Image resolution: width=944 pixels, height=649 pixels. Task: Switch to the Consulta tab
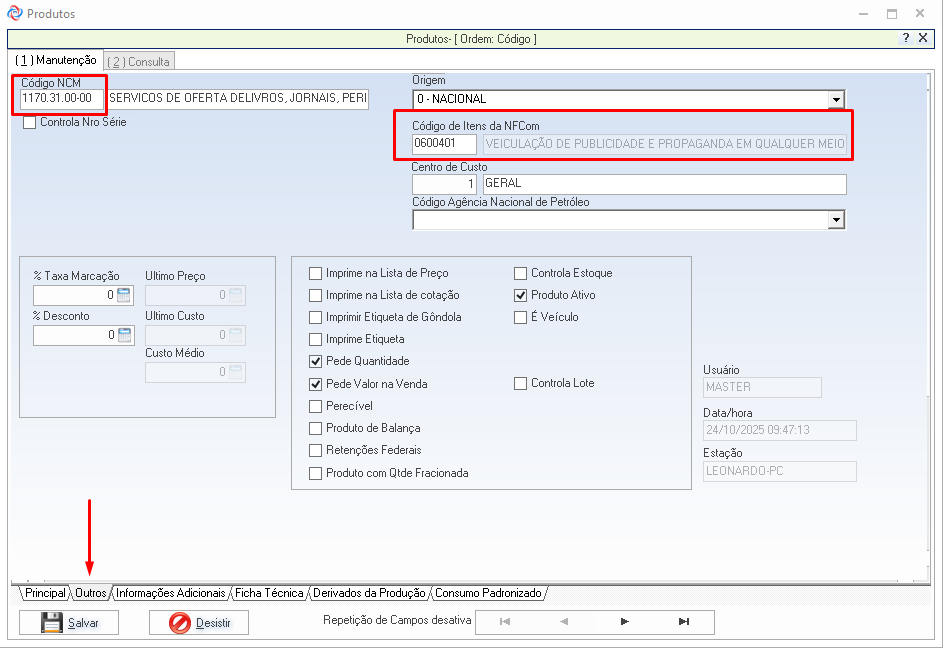coord(139,61)
